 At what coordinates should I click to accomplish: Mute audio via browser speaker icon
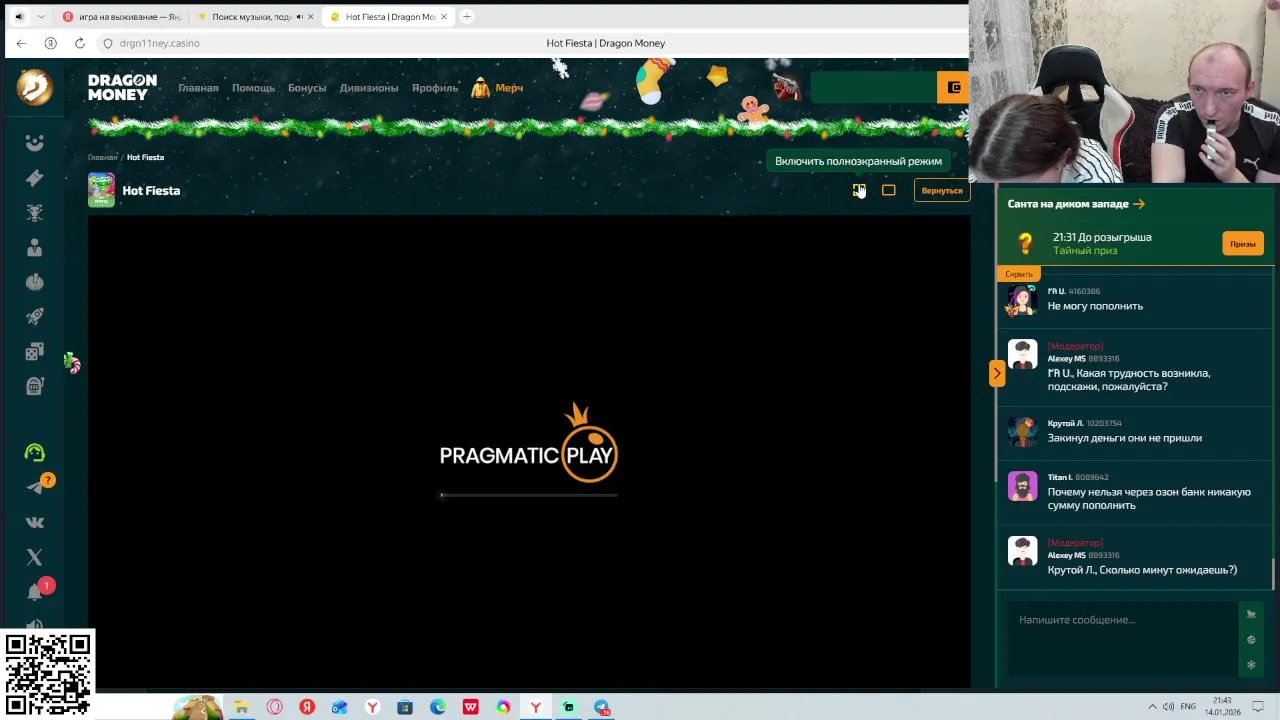(18, 17)
